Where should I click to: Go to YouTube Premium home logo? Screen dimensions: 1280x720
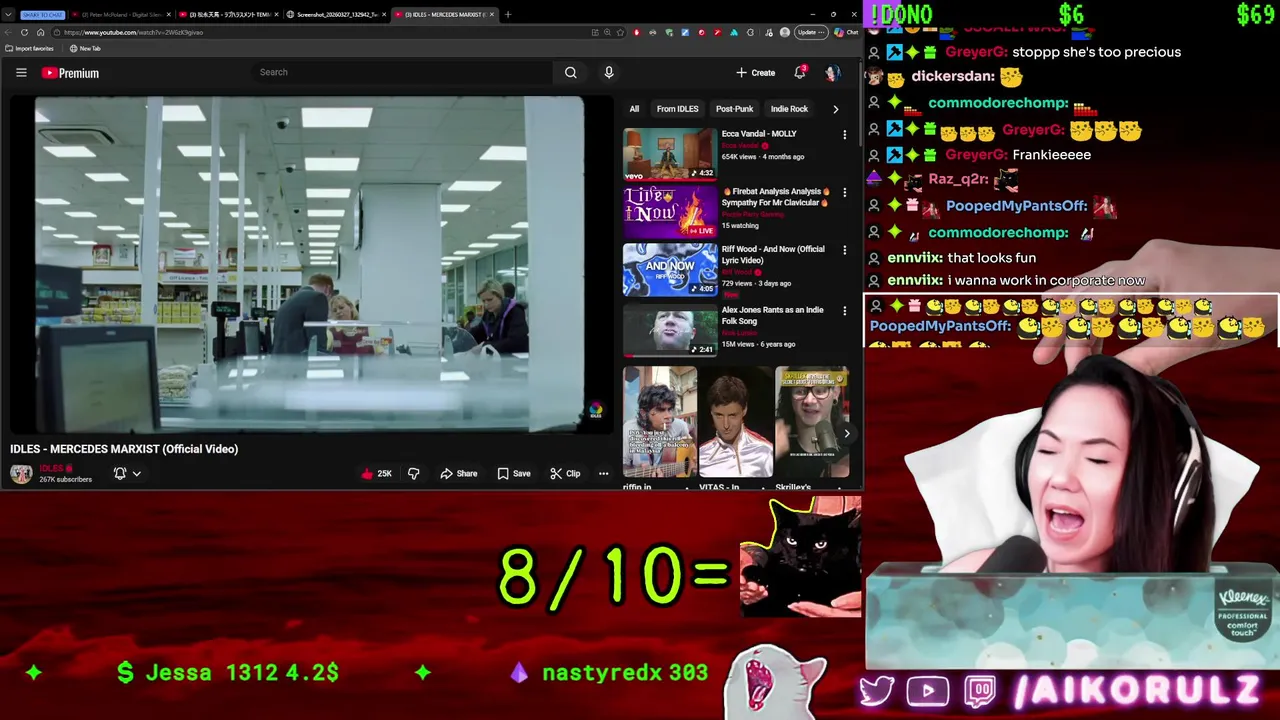click(x=70, y=73)
